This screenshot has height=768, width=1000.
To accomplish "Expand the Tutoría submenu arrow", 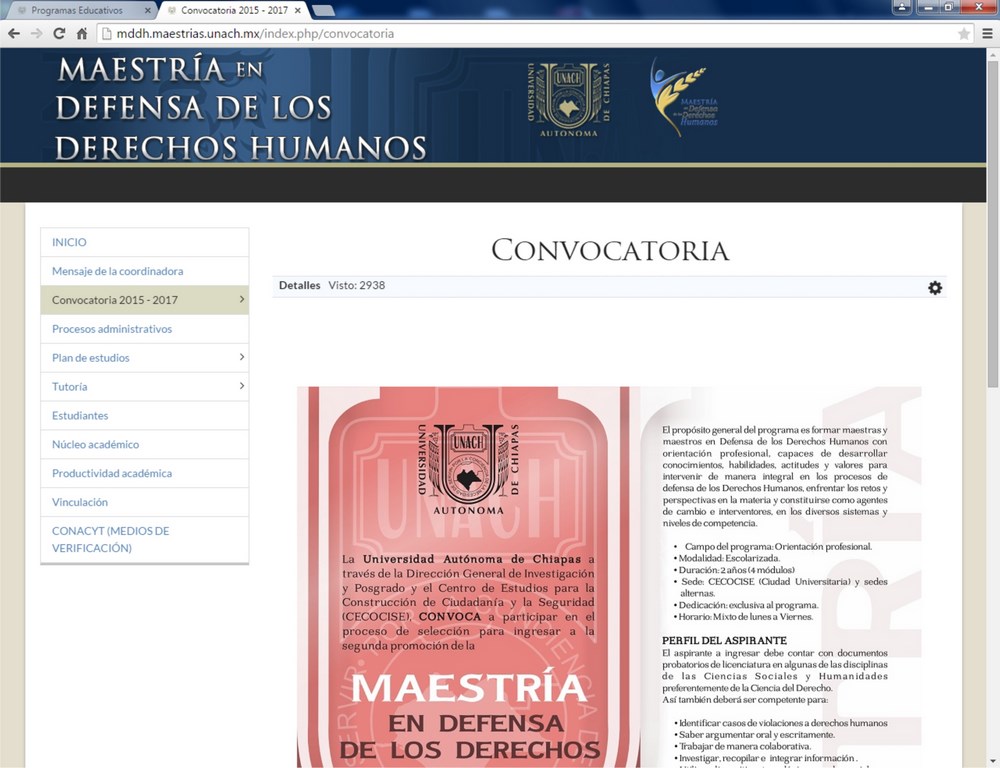I will tap(242, 385).
